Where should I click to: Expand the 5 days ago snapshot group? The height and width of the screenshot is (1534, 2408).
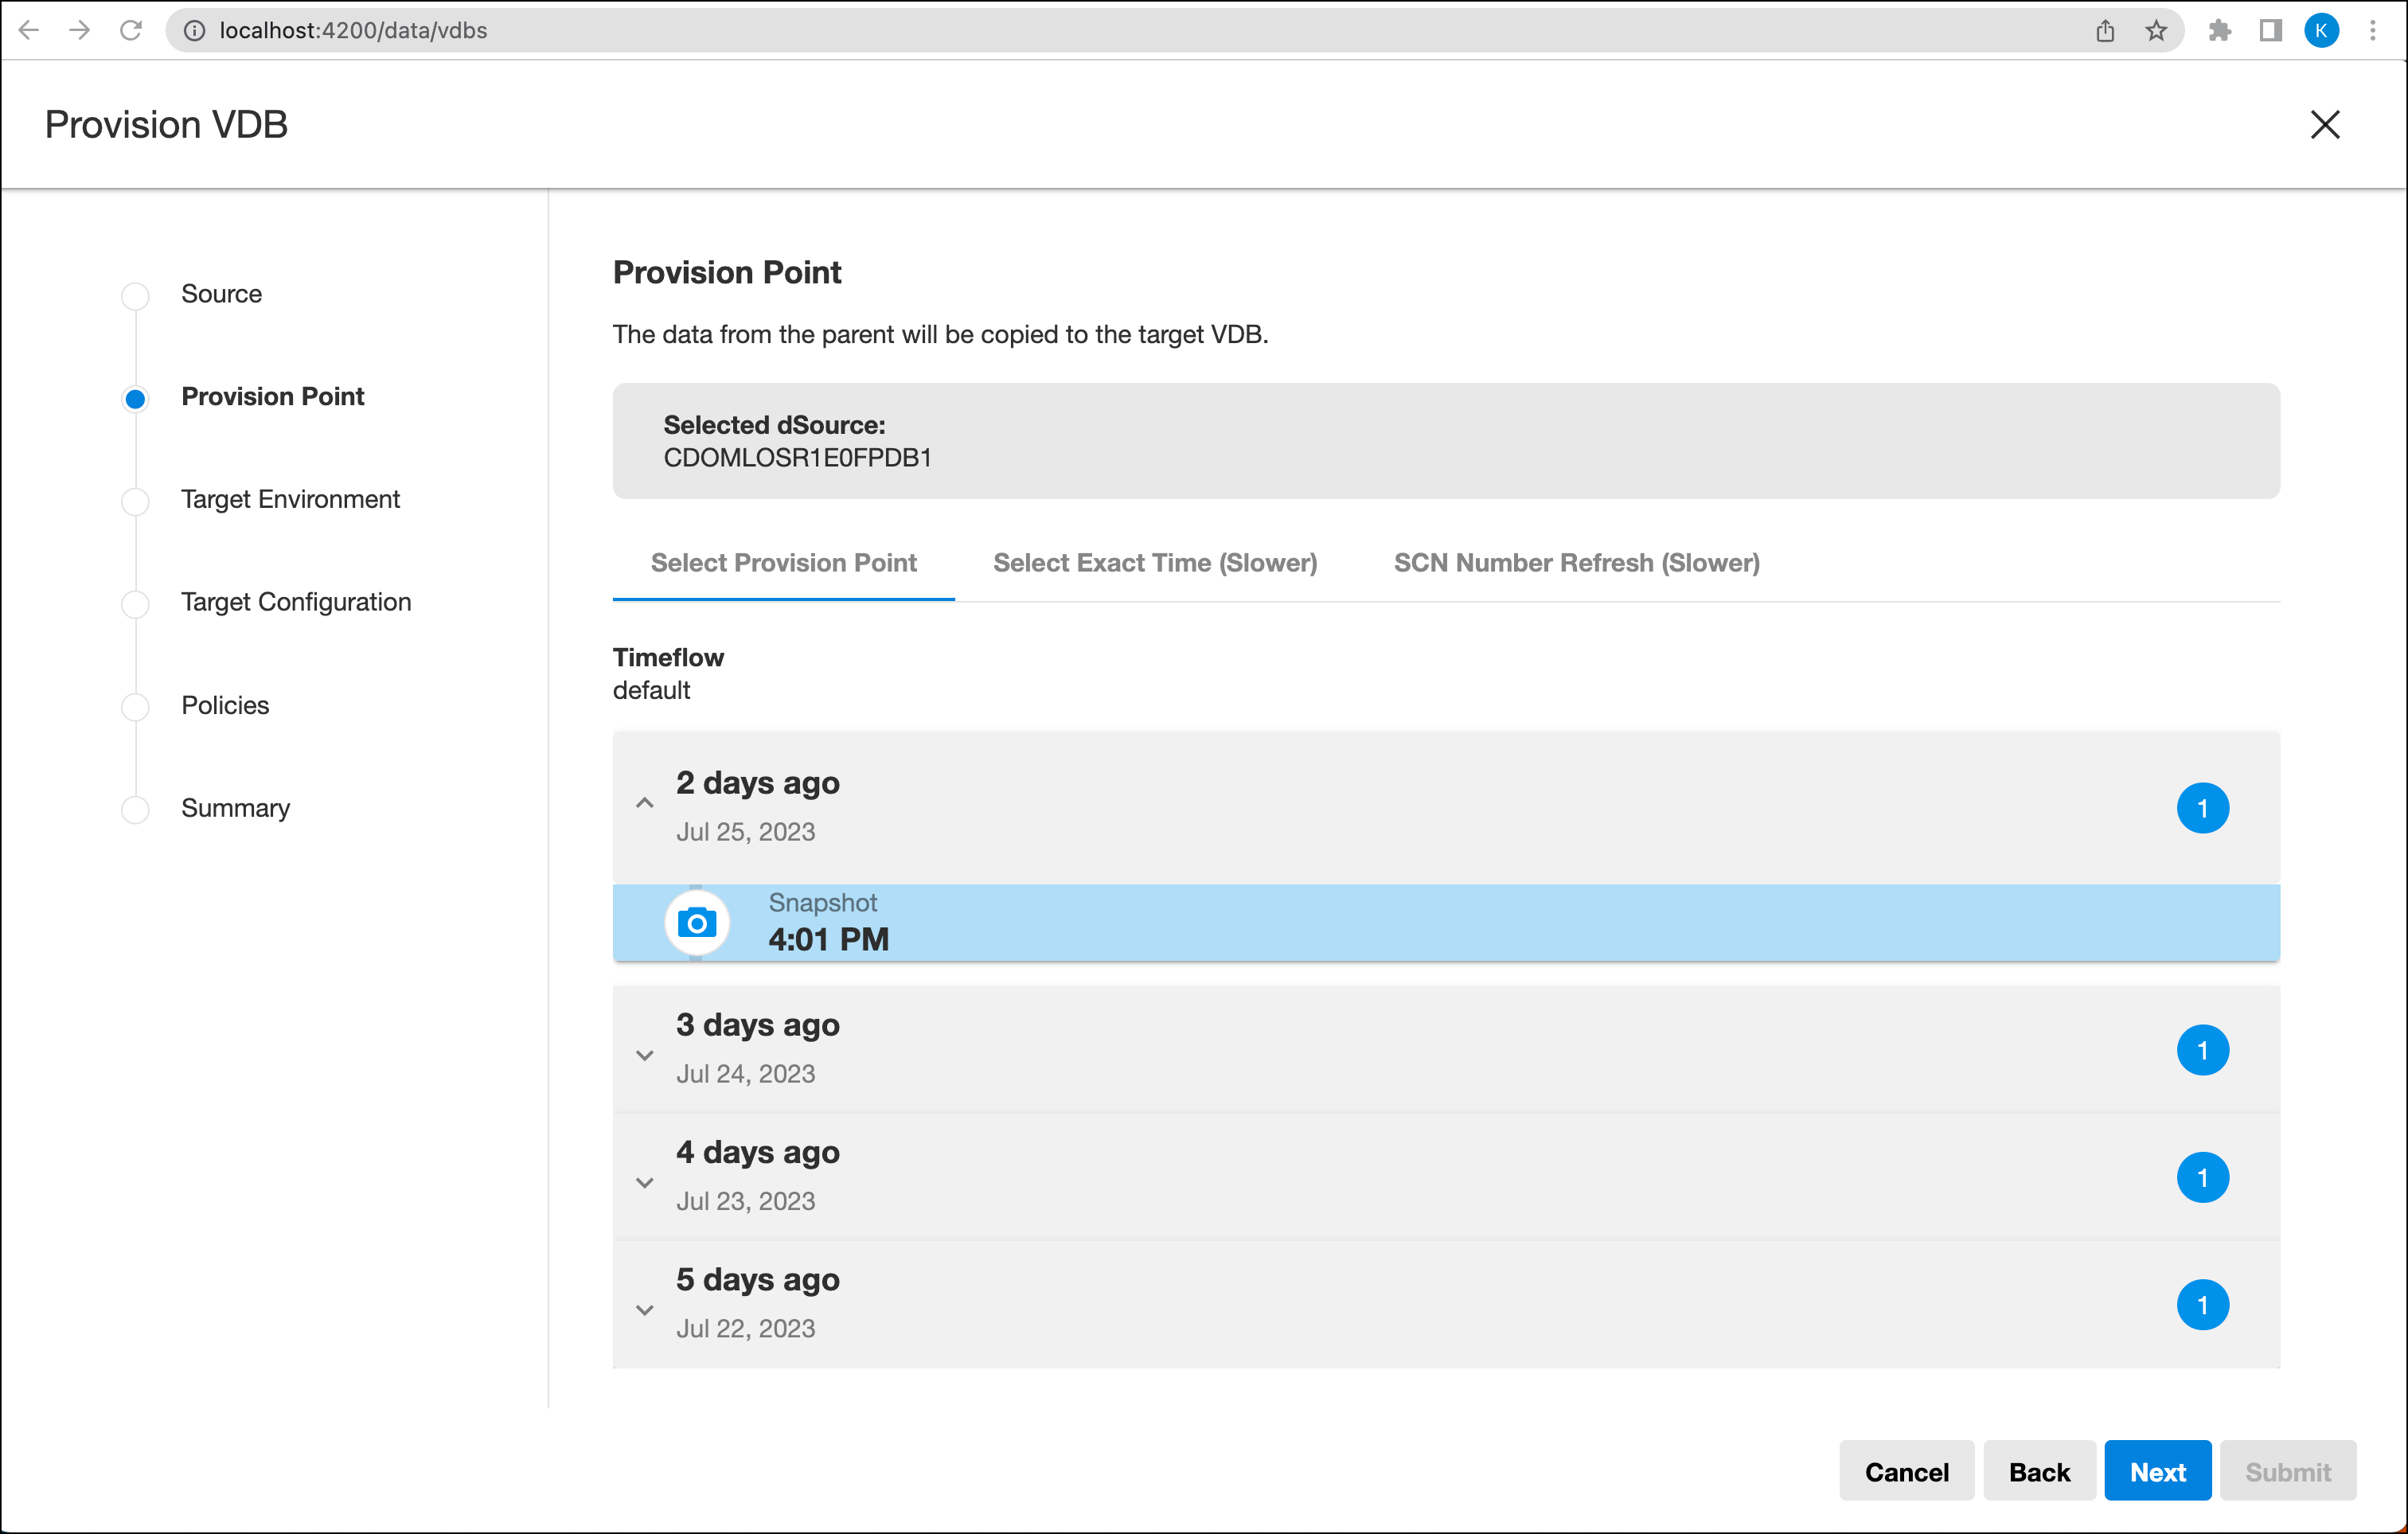point(645,1309)
